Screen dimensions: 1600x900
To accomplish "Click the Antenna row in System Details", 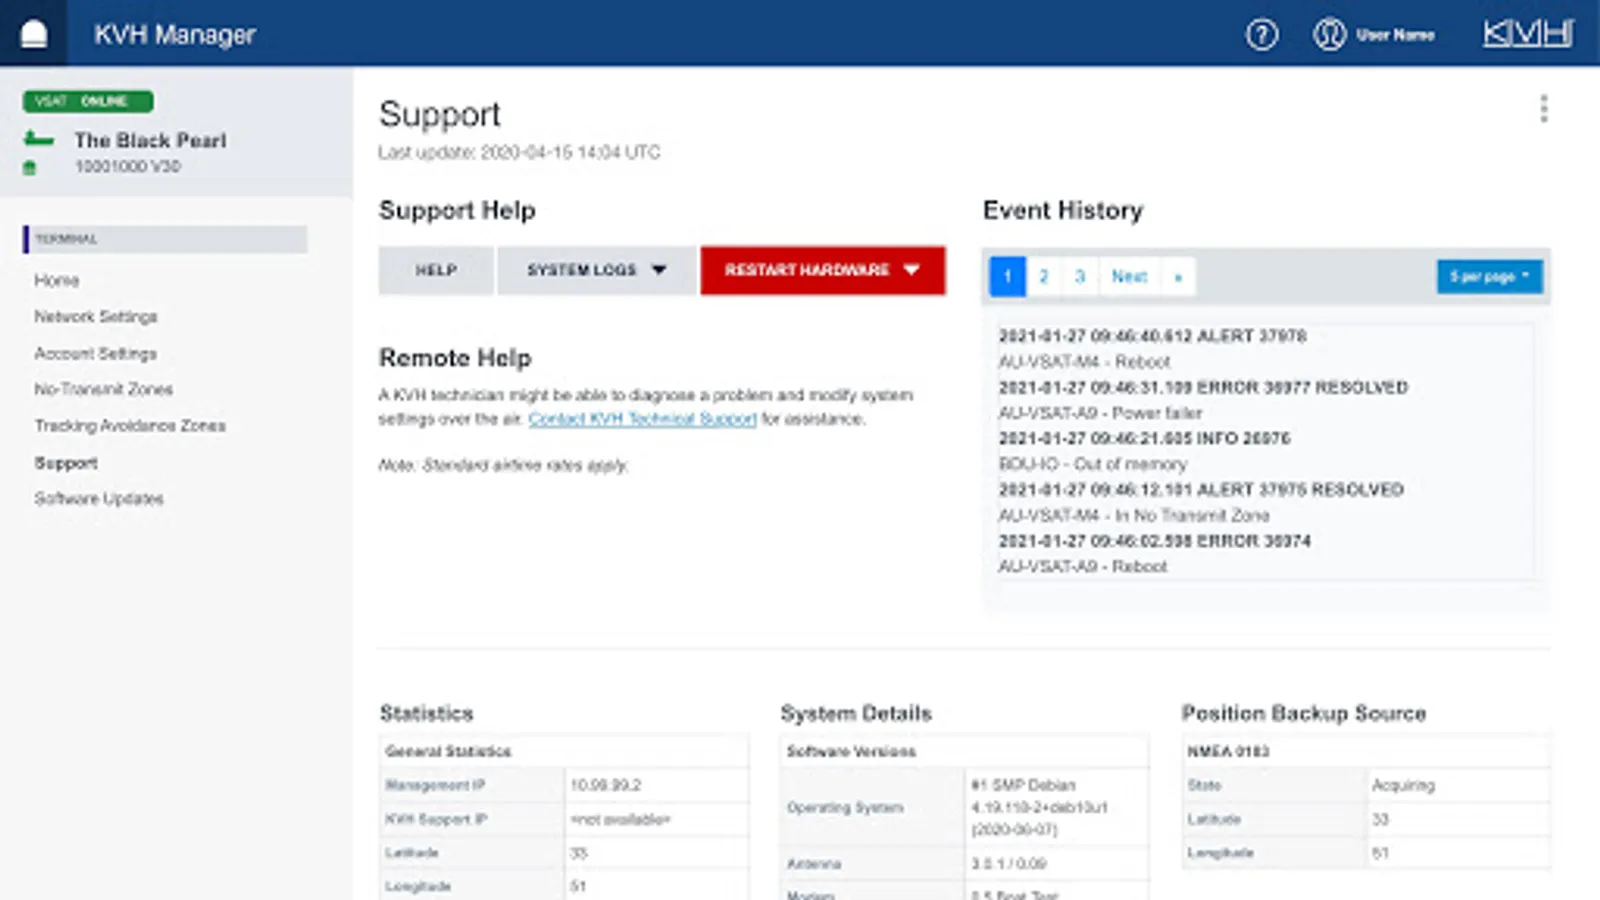I will pyautogui.click(x=965, y=863).
